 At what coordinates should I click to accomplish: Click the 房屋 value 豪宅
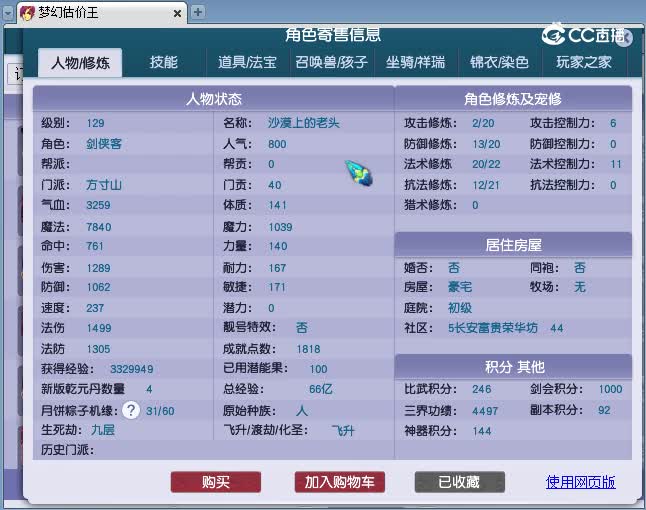[460, 287]
